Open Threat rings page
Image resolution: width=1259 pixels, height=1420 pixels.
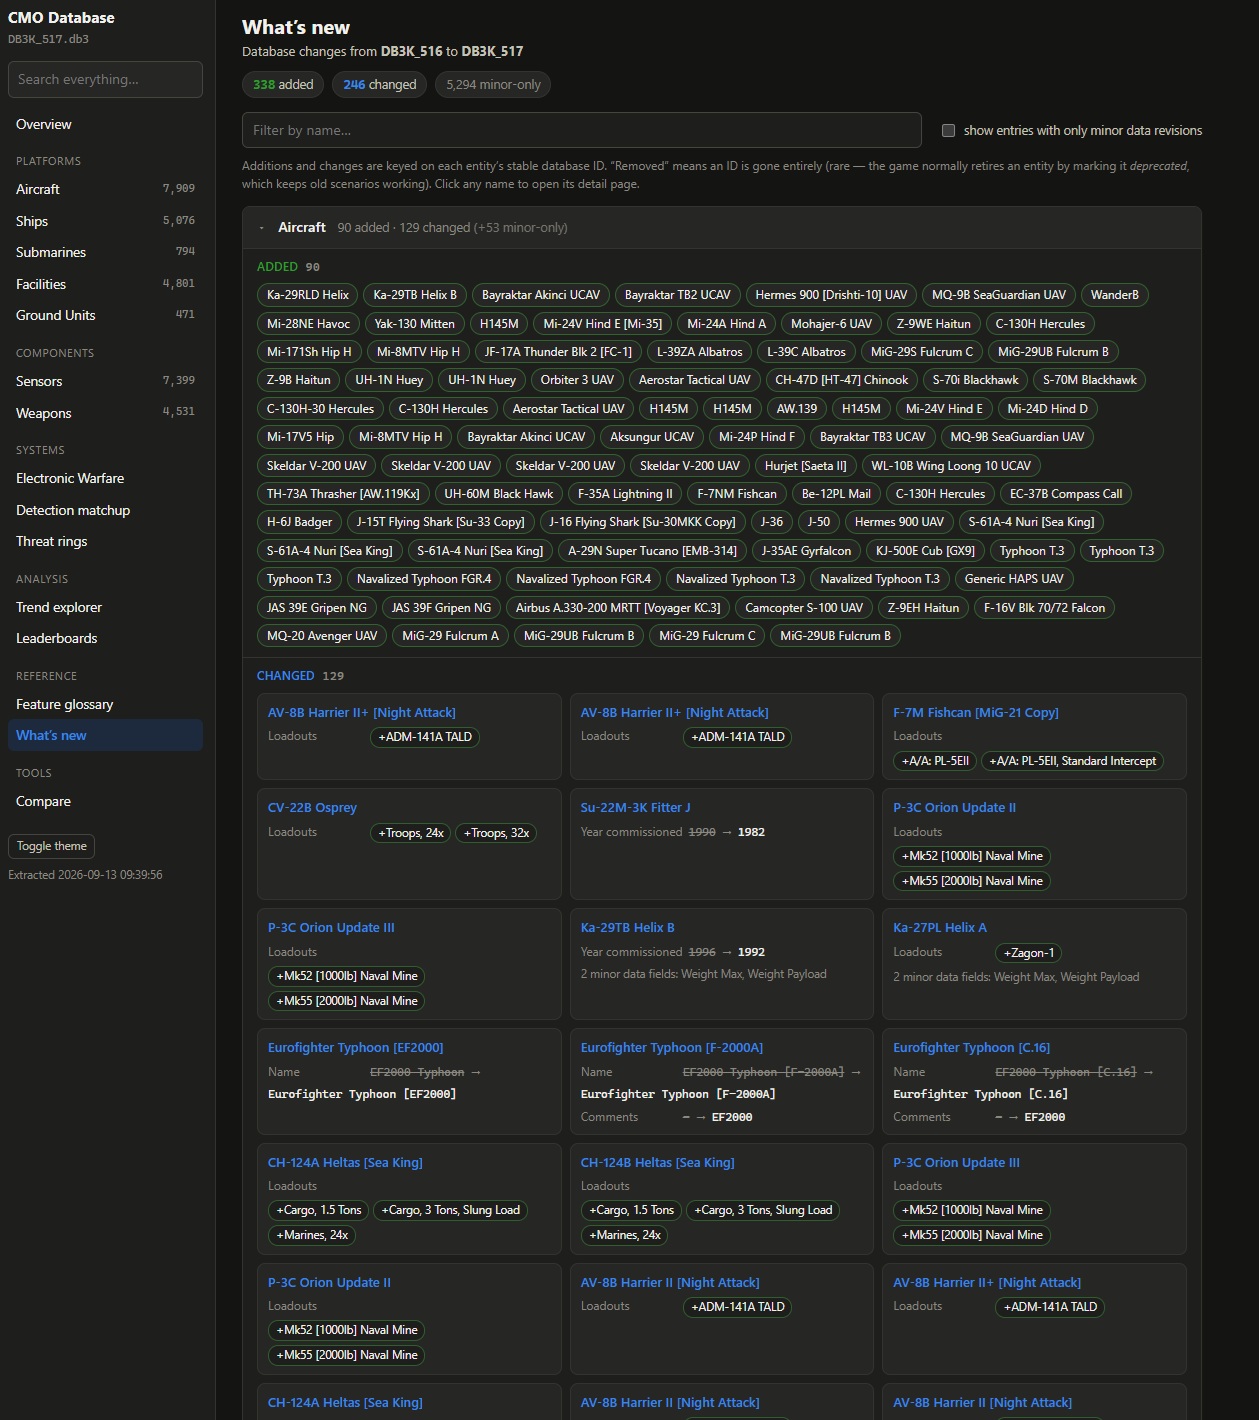pyautogui.click(x=105, y=541)
